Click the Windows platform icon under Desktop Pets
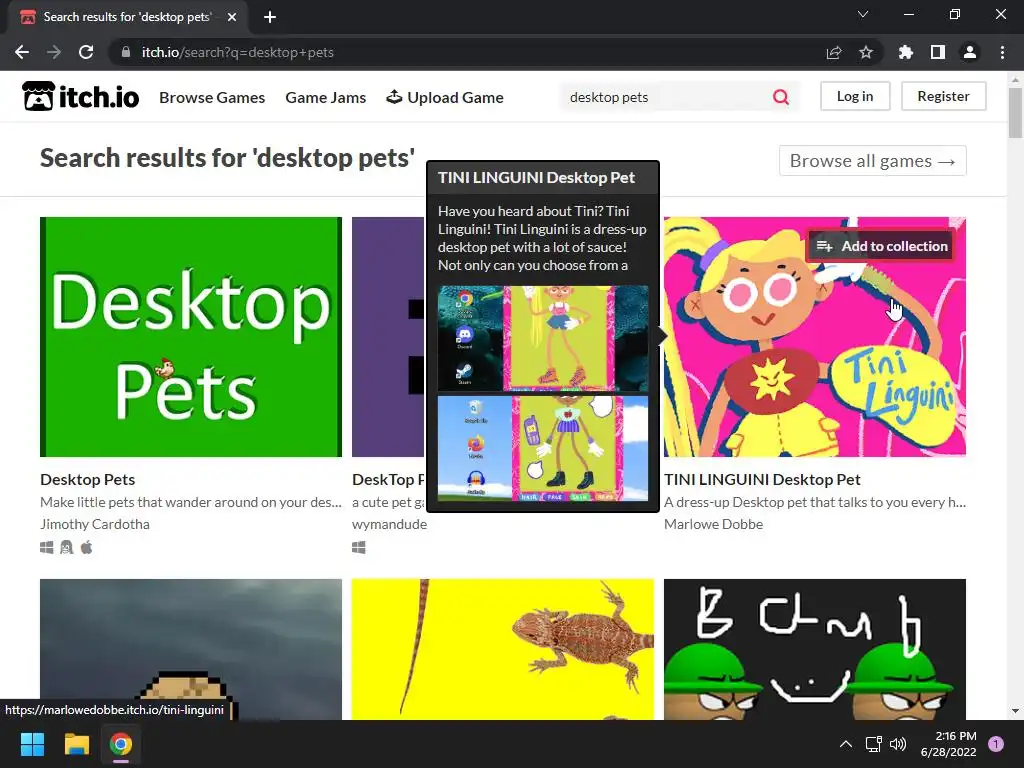Screen dimensions: 1024x768 47,547
